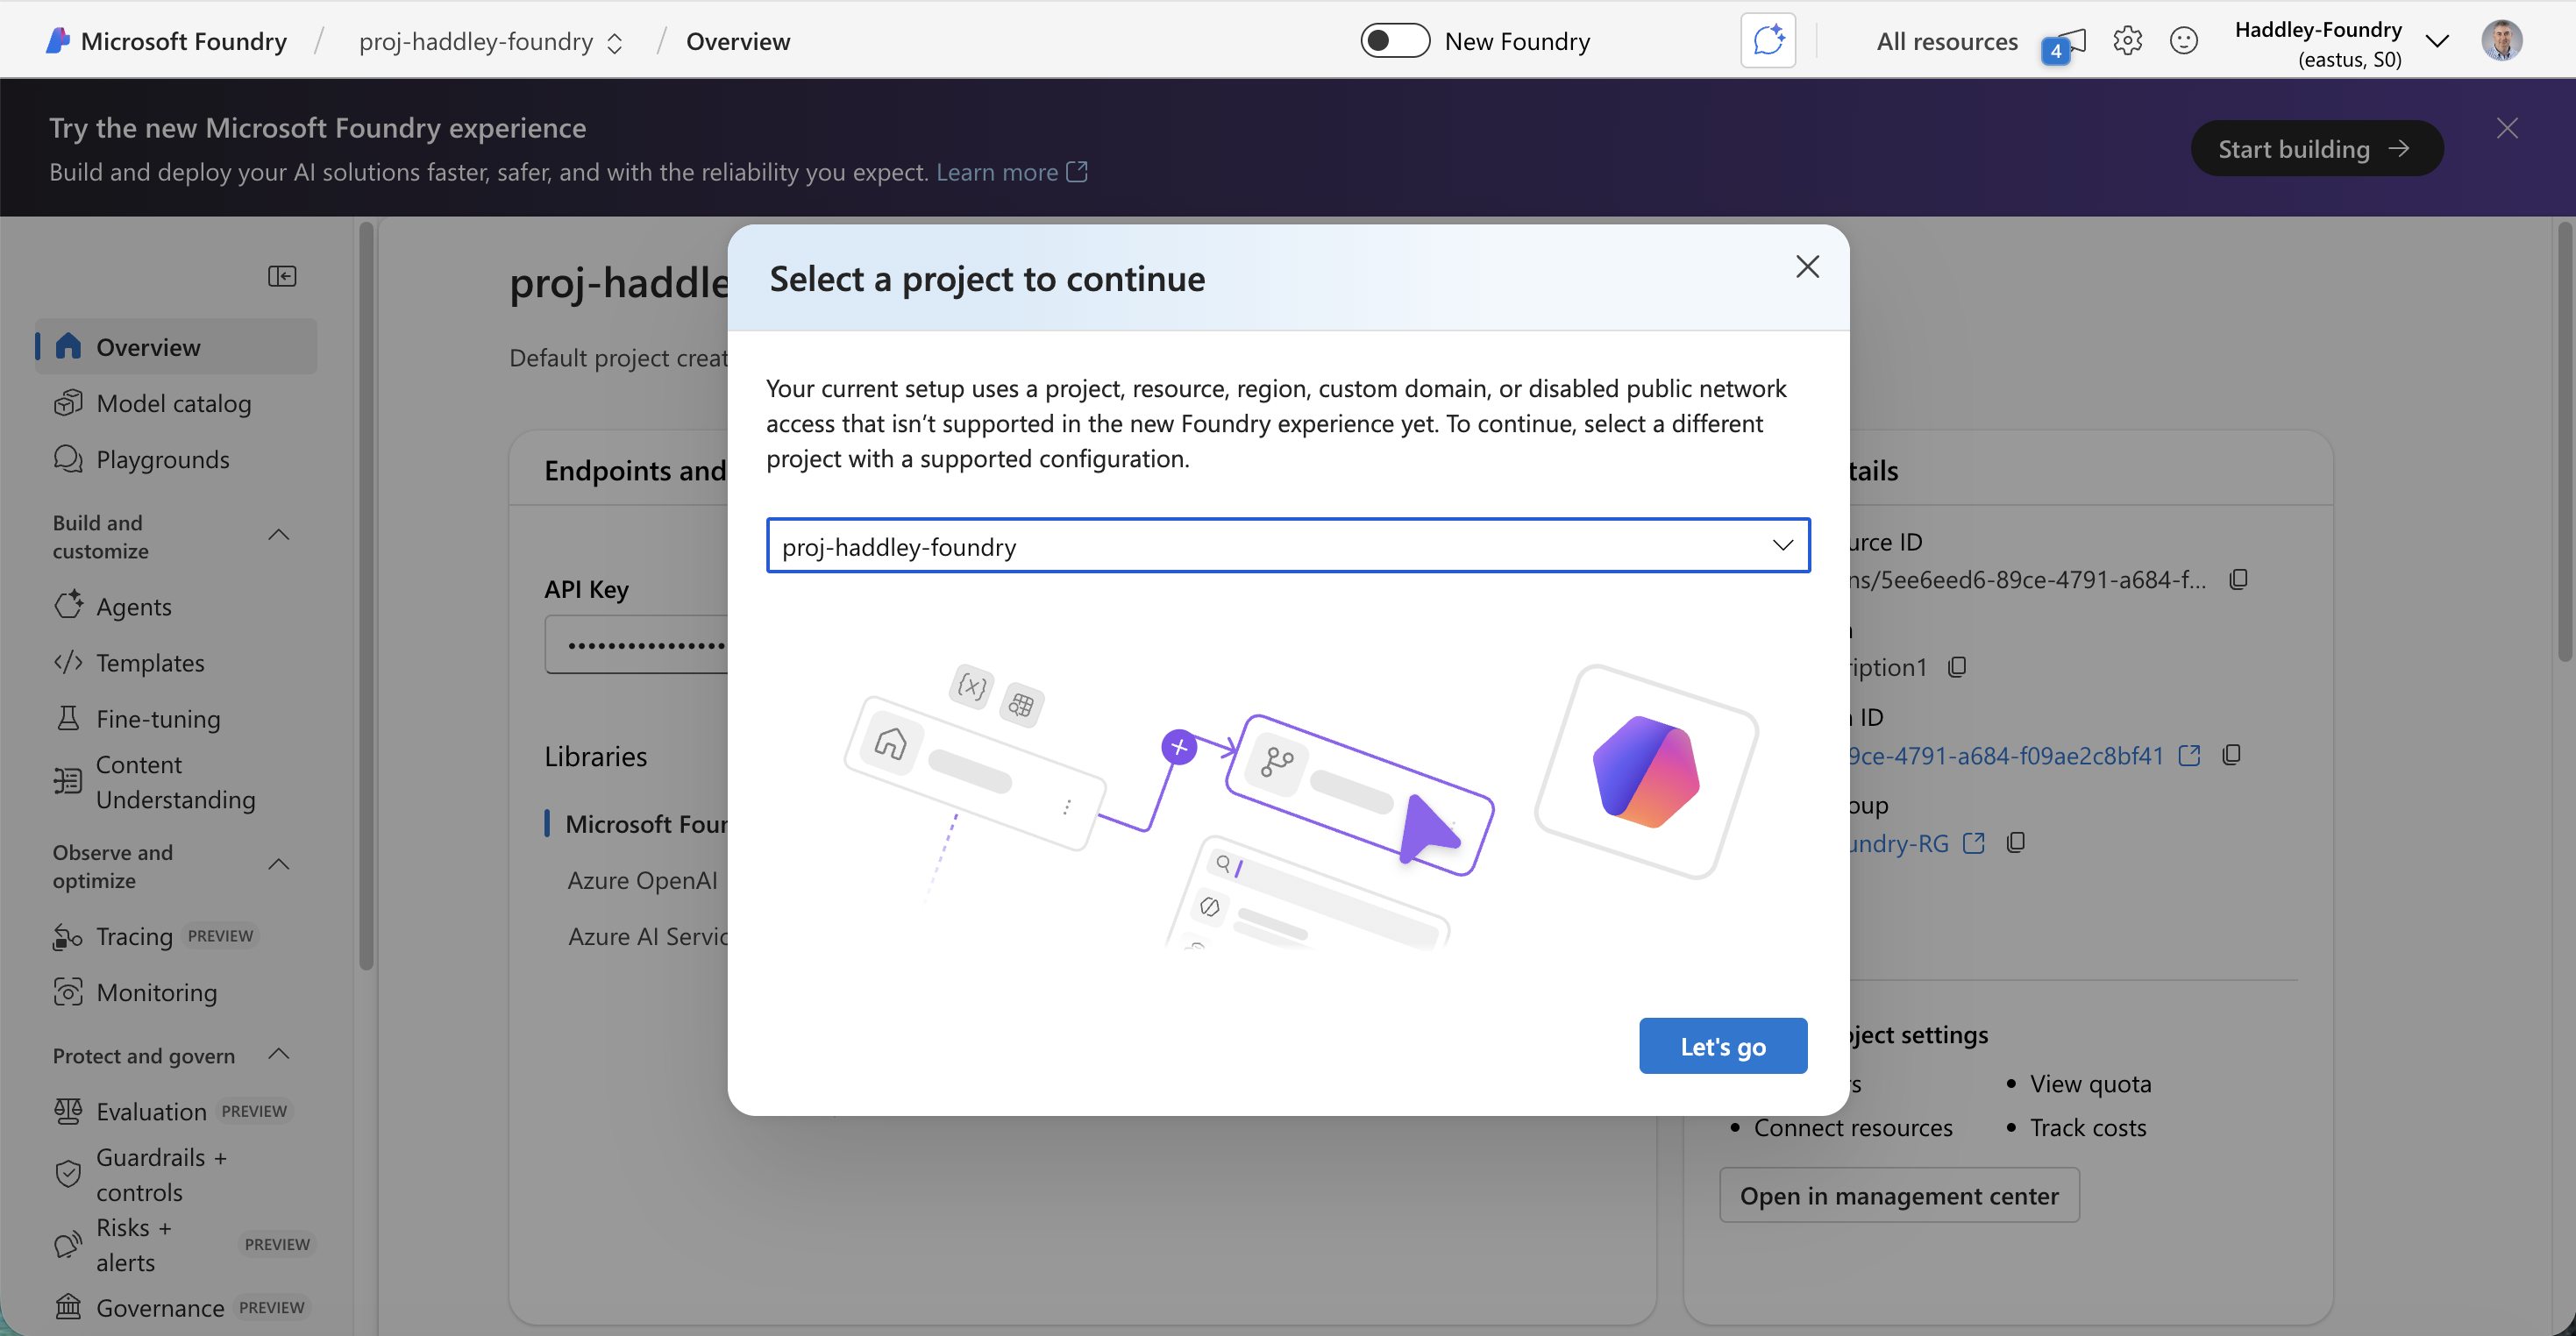Select Templates in the sidebar

pos(148,662)
